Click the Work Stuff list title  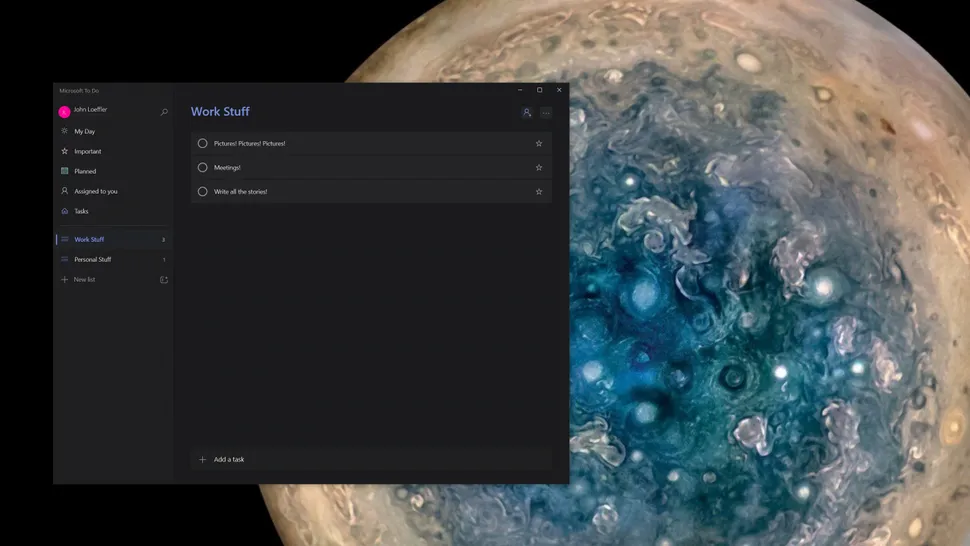pyautogui.click(x=220, y=111)
